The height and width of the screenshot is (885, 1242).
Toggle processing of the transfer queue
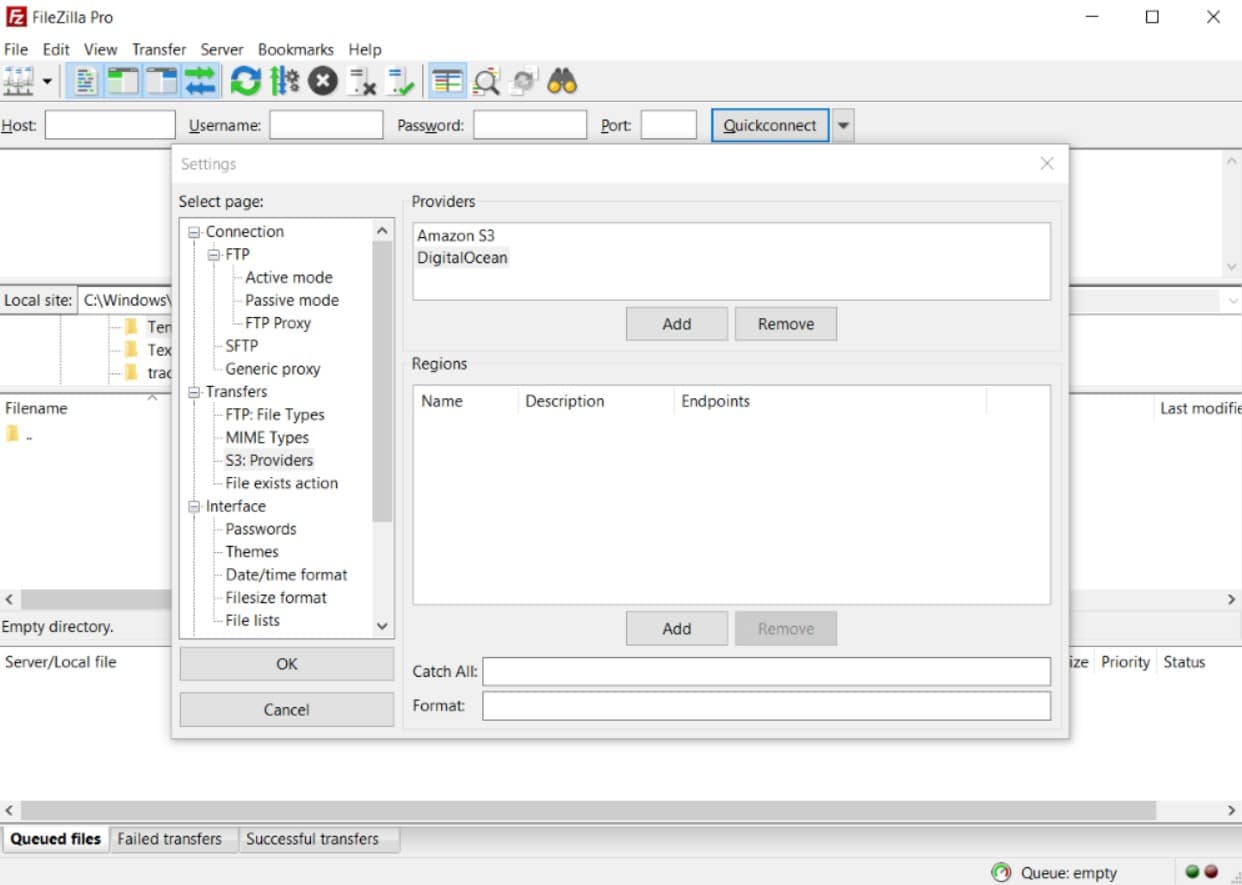[x=284, y=81]
